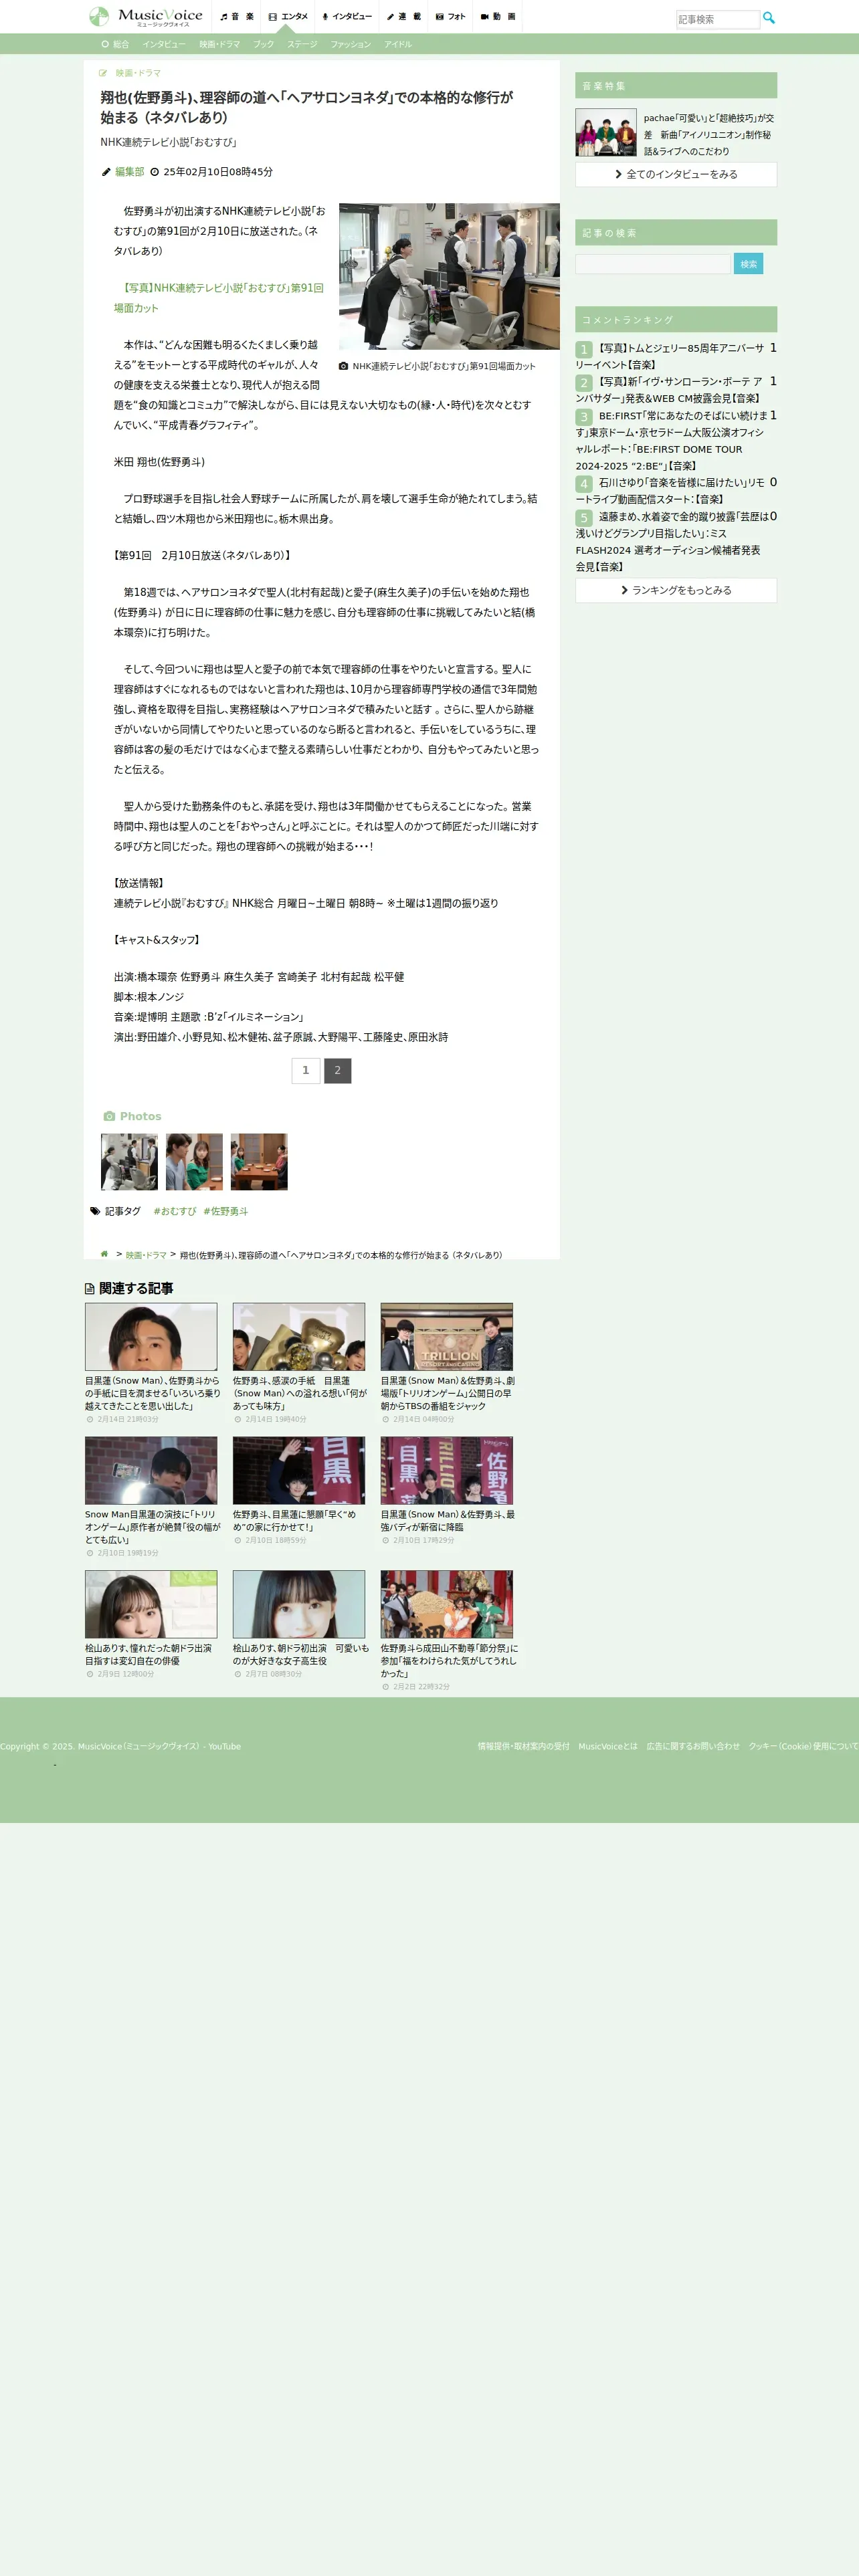Viewport: 859px width, 2576px height.
Task: Open related article Snow Man目黒蓮の演技に thumbnail
Action: pos(151,1471)
